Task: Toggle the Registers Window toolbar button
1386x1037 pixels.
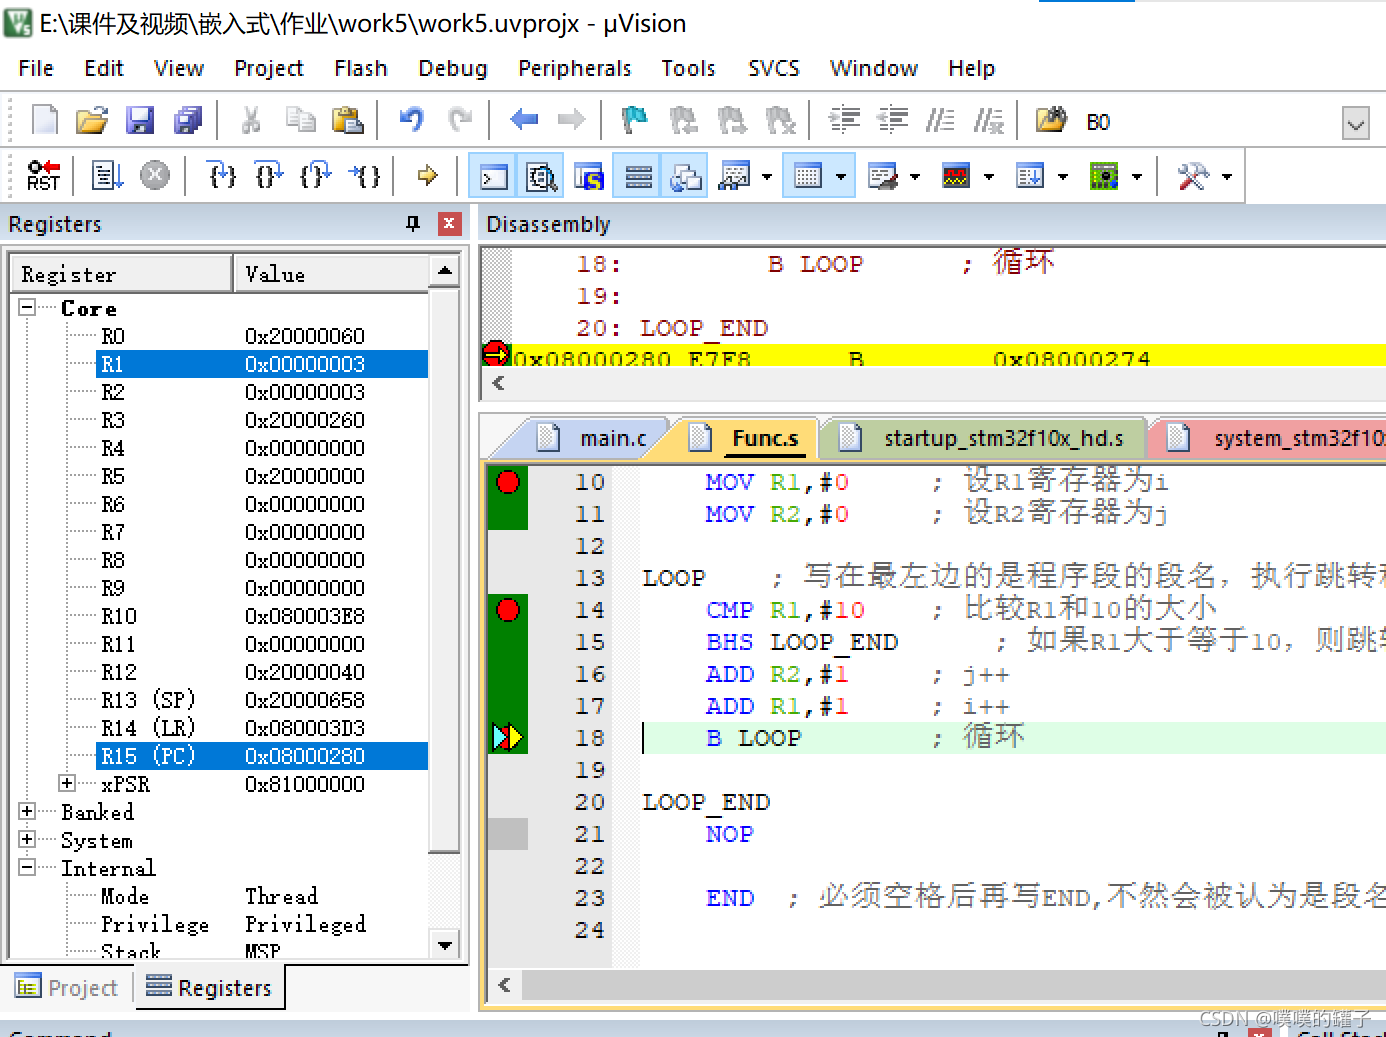Action: click(638, 177)
